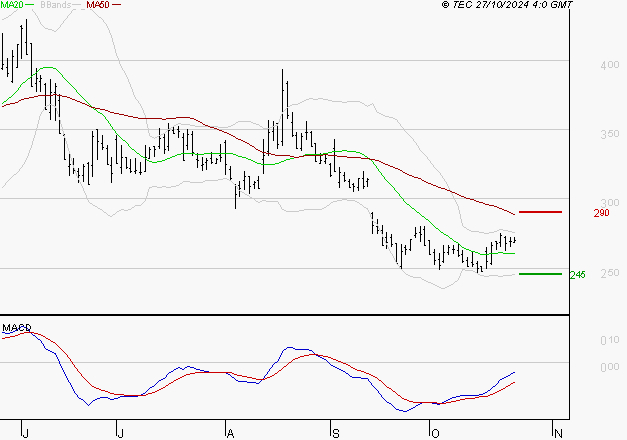Click the O month axis label
The width and height of the screenshot is (627, 440).
click(435, 433)
